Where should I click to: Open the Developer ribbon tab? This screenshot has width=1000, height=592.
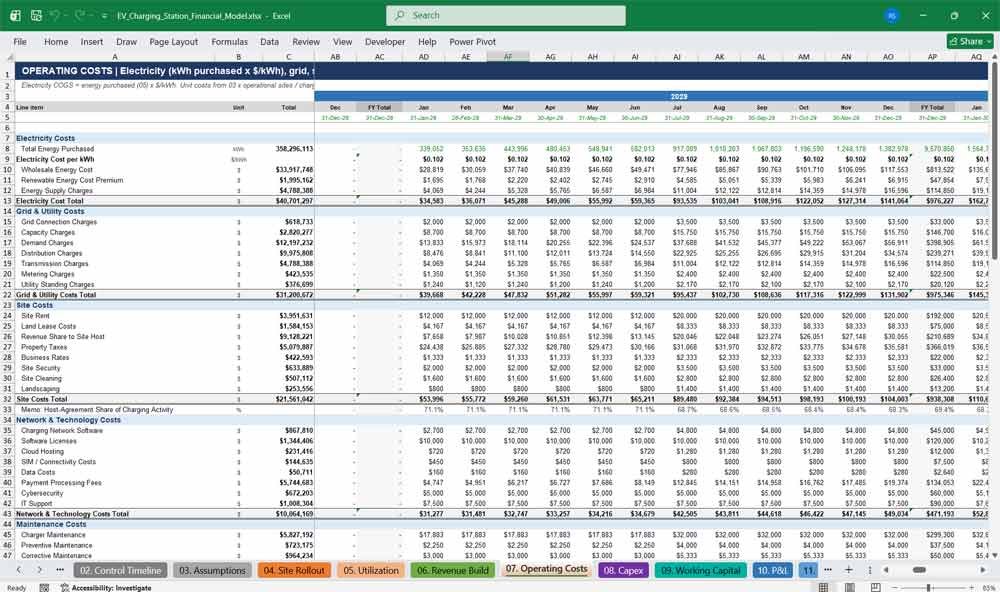pyautogui.click(x=385, y=41)
